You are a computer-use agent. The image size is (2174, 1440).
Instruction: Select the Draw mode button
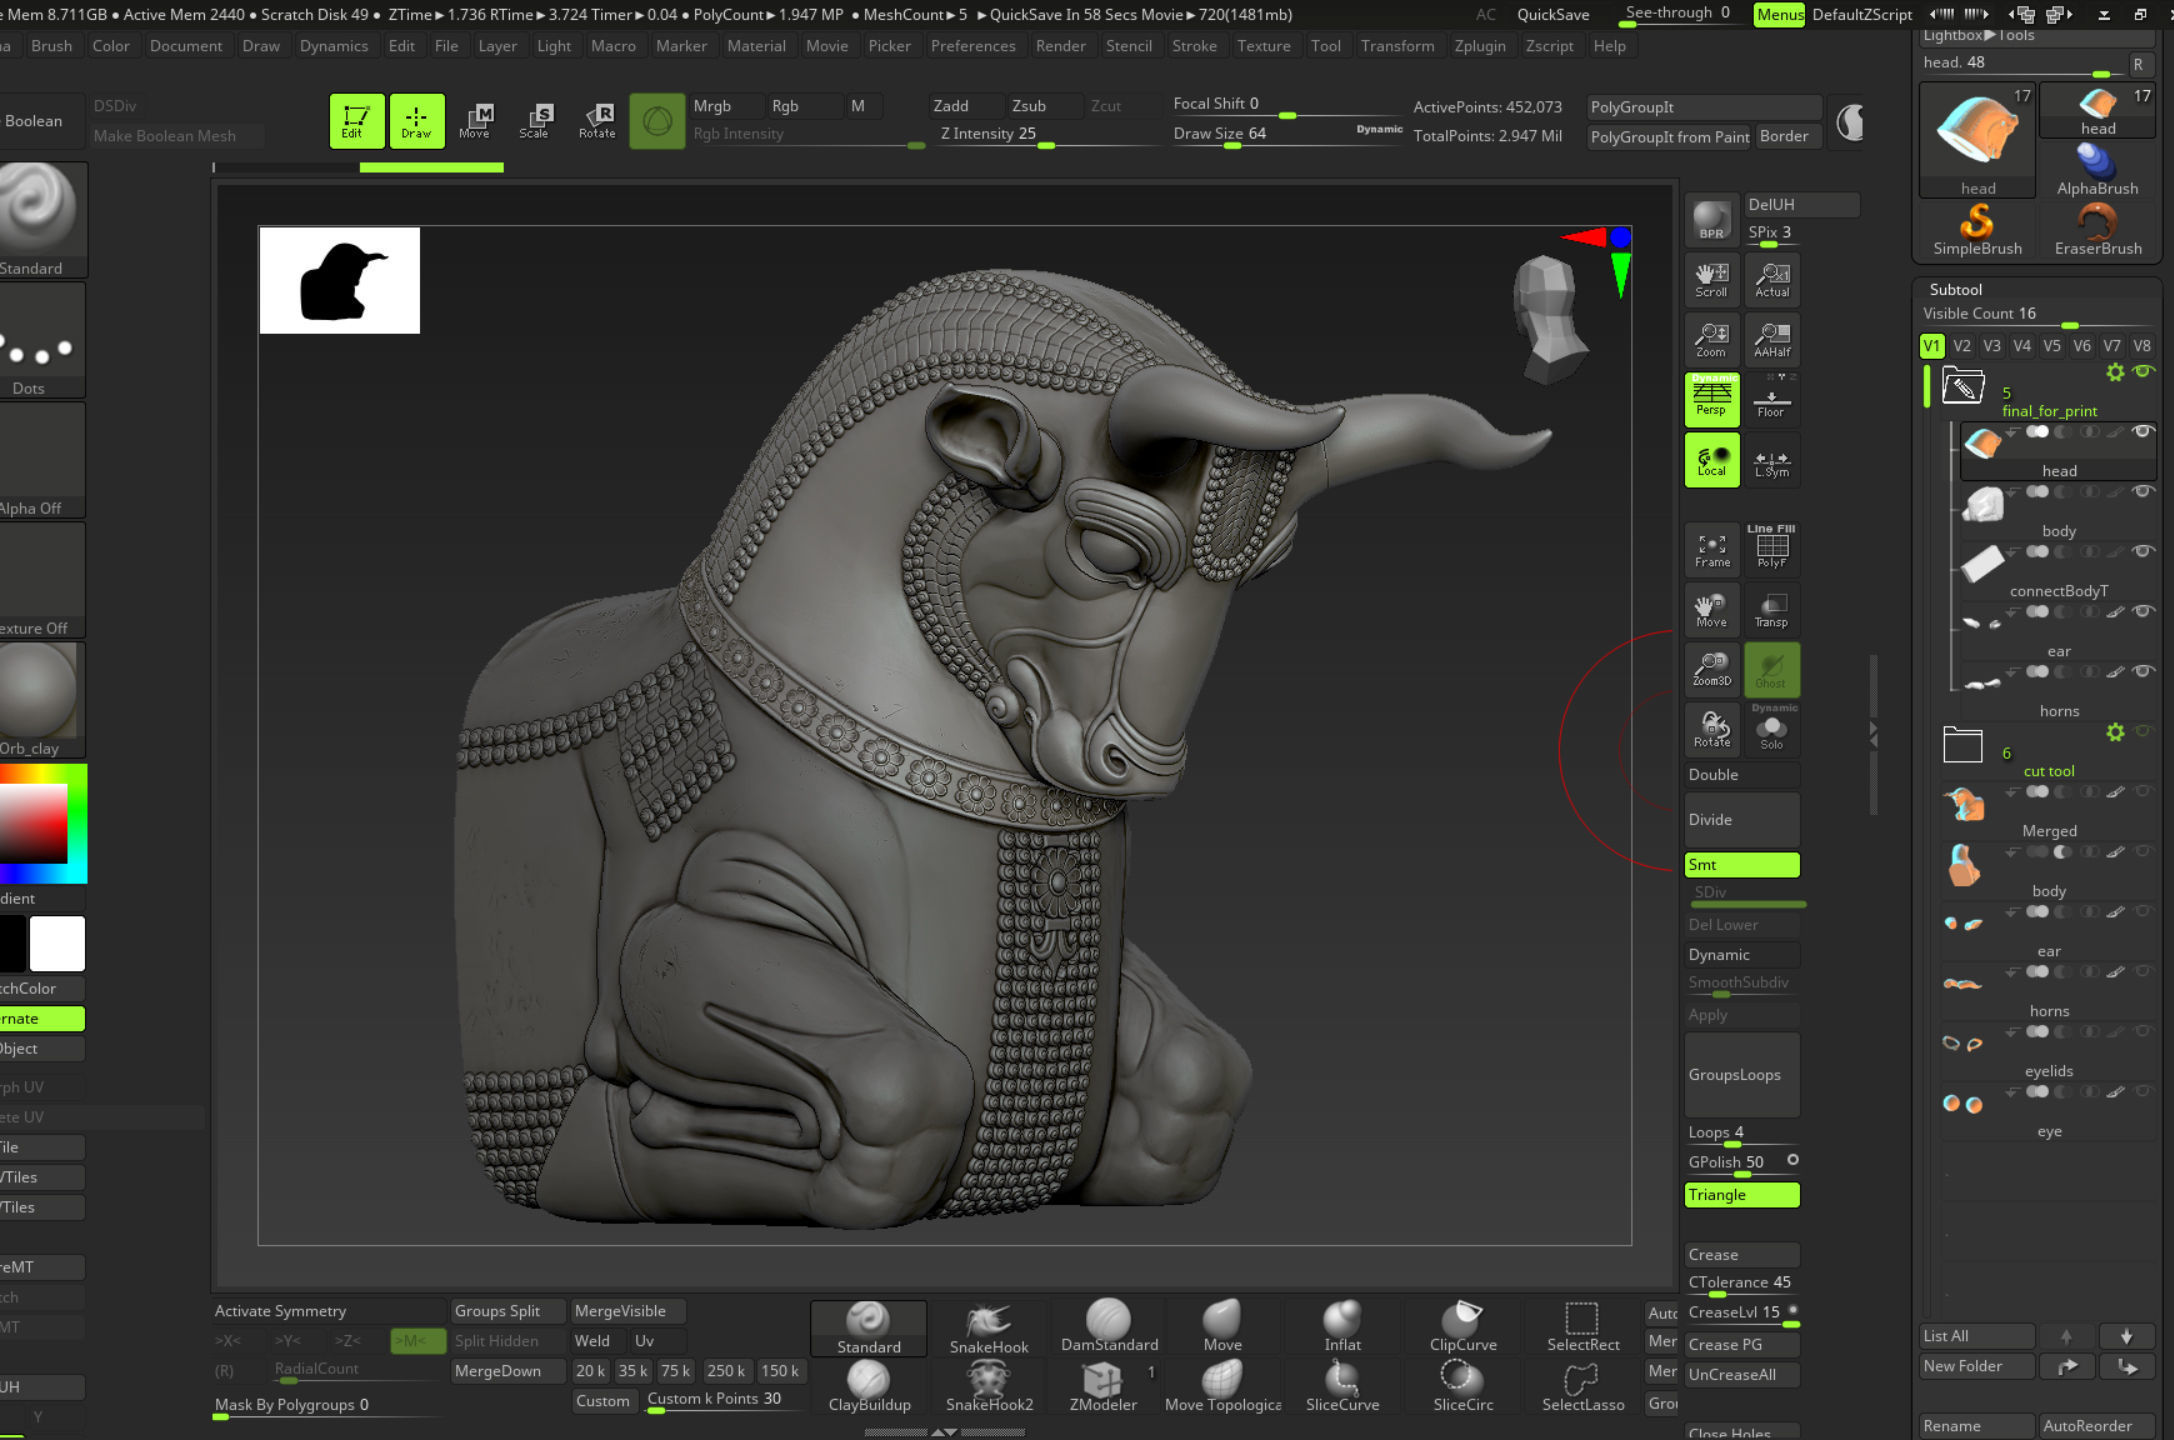416,121
